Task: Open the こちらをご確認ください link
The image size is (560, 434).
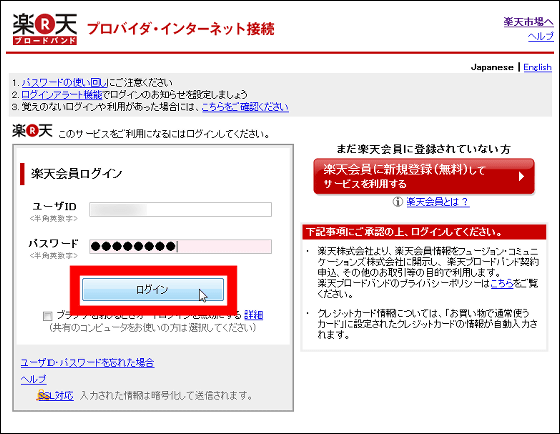Action: point(245,107)
